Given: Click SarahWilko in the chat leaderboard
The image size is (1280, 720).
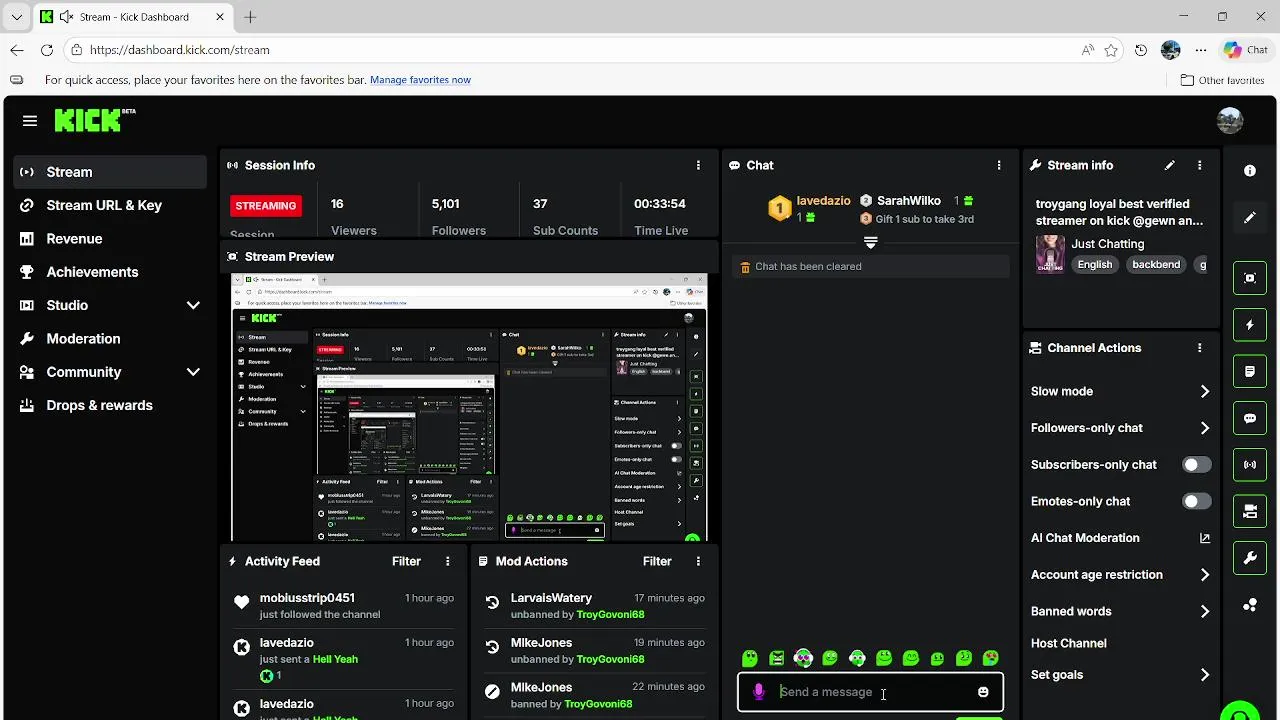Looking at the screenshot, I should pos(908,201).
